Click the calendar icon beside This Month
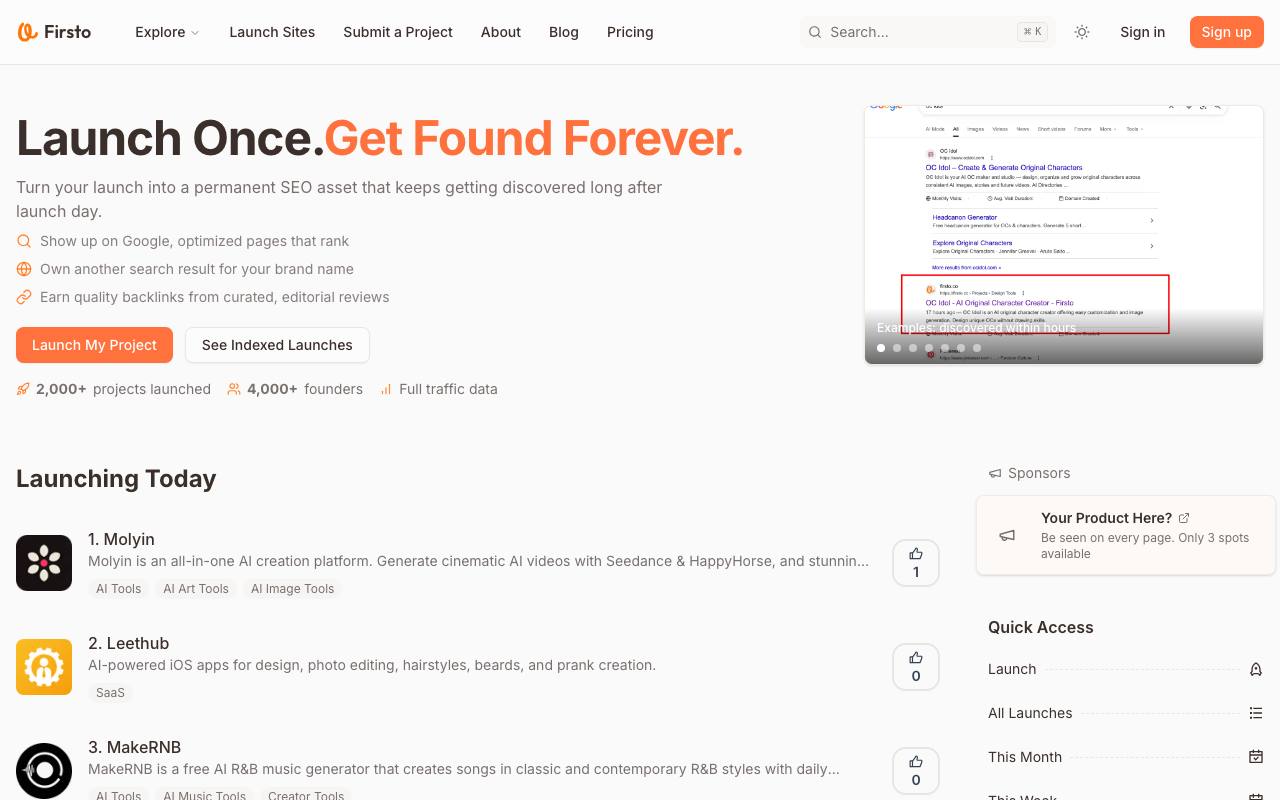This screenshot has height=800, width=1280. (x=1256, y=757)
